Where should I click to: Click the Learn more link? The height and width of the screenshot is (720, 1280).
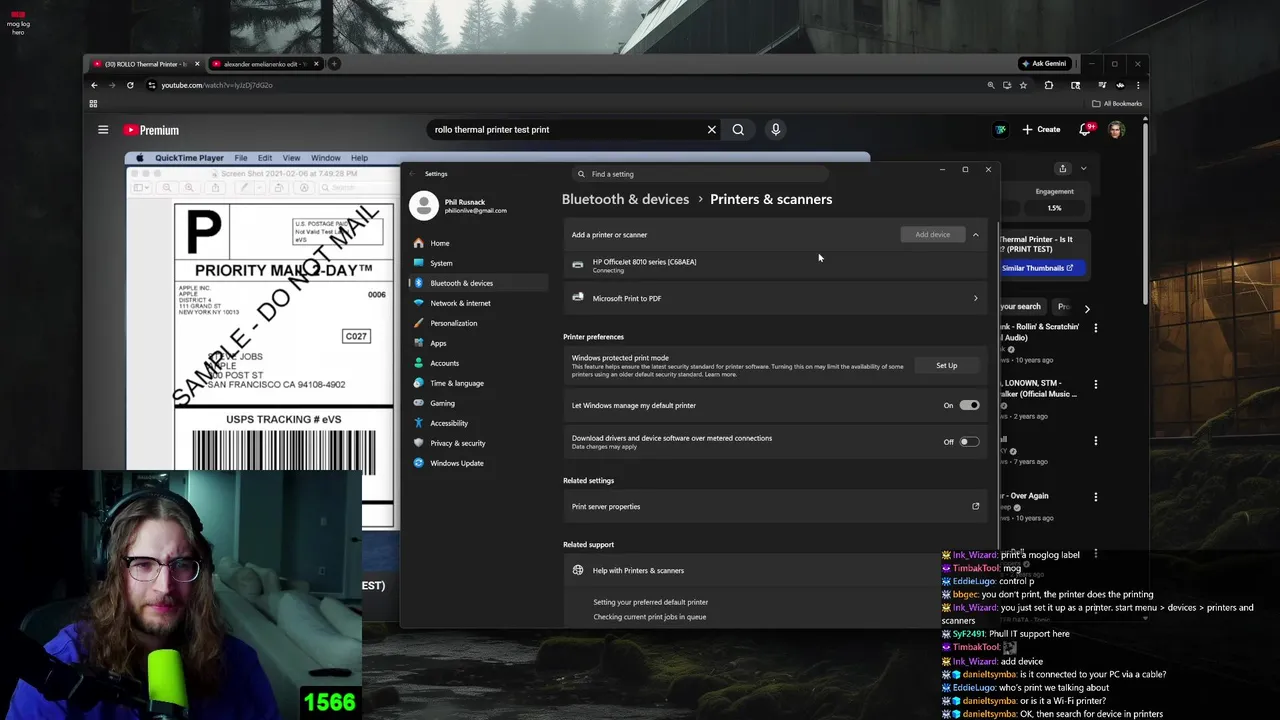721,374
